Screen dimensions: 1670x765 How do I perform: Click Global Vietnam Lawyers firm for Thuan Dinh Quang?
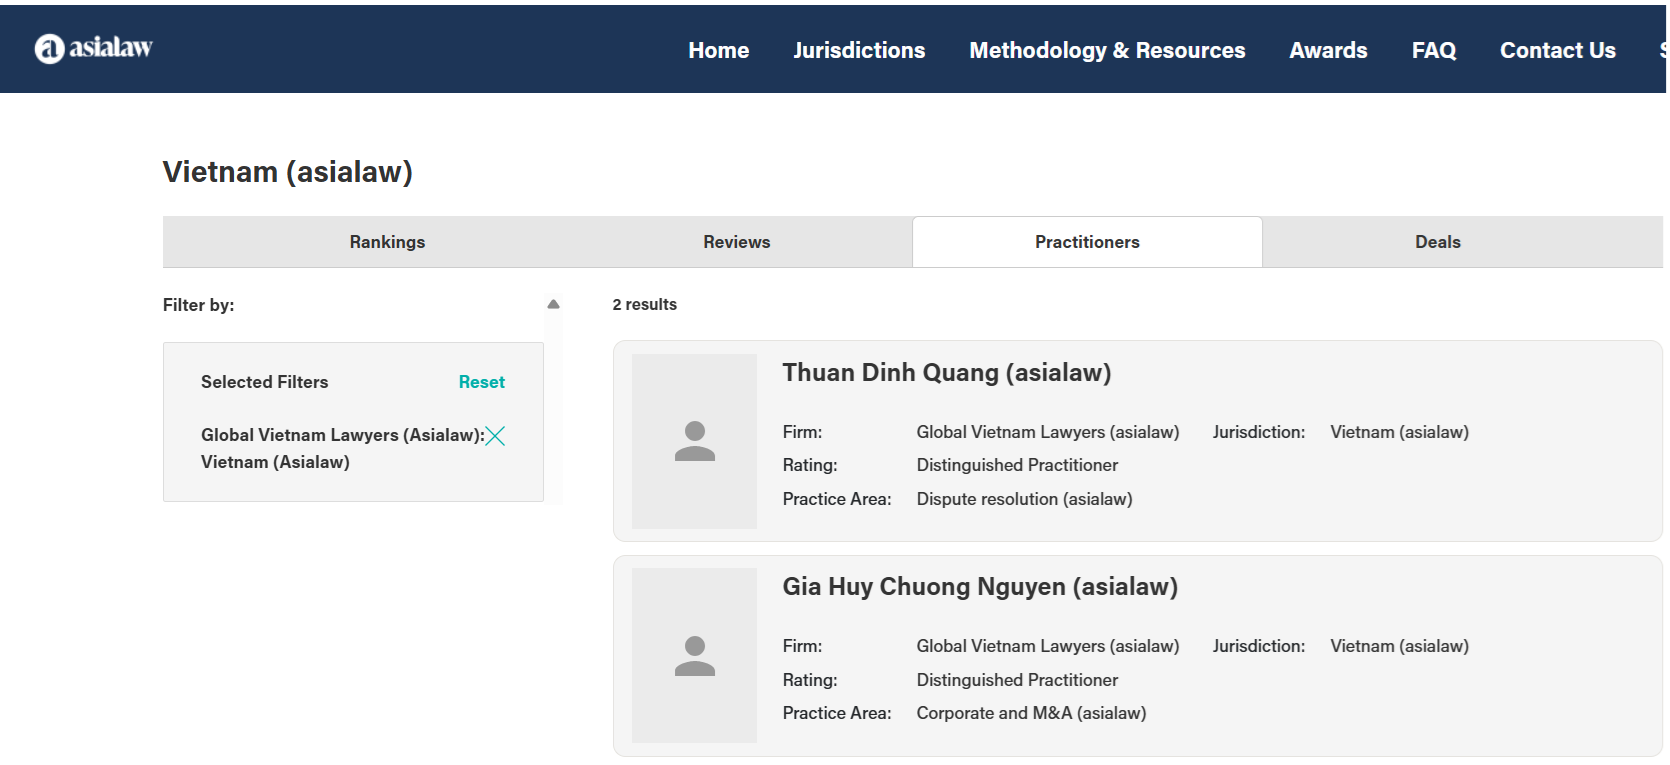click(x=1047, y=432)
